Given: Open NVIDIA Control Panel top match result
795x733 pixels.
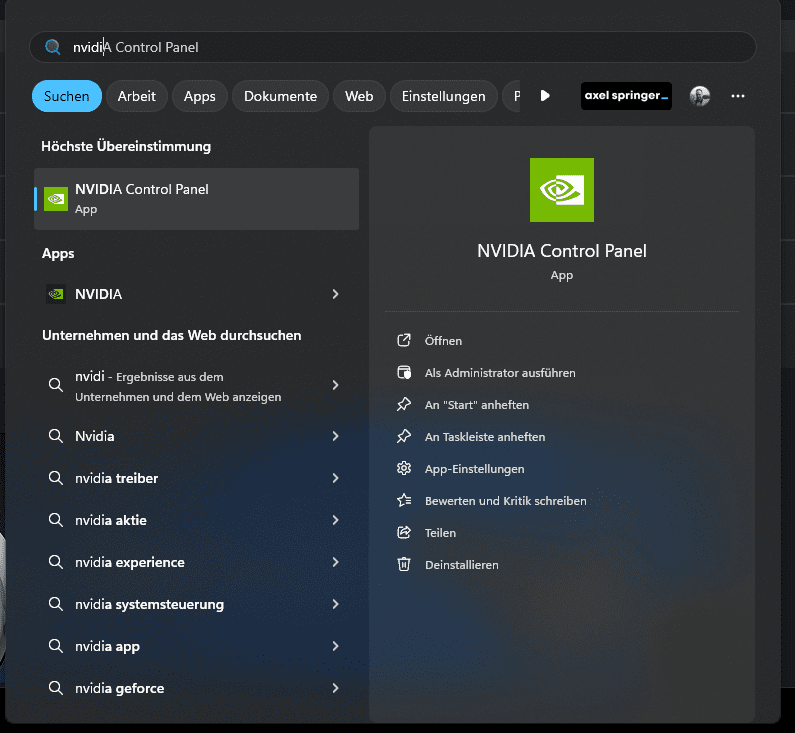Looking at the screenshot, I should click(196, 199).
